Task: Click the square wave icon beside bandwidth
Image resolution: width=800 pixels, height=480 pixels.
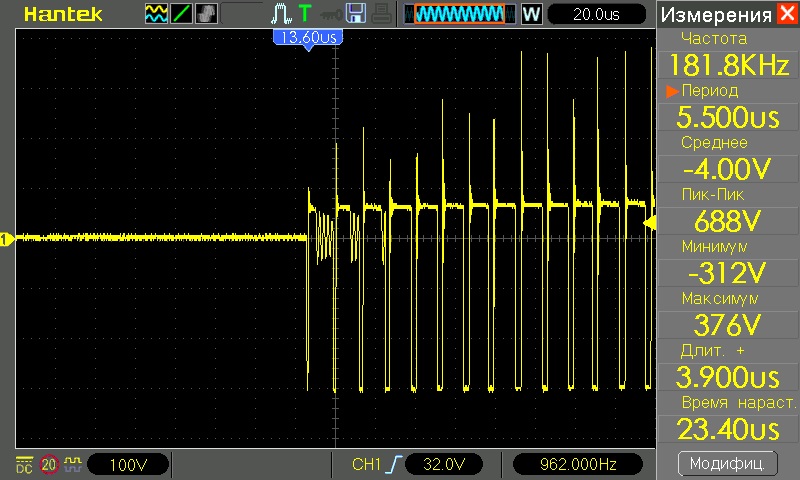Action: tap(73, 465)
